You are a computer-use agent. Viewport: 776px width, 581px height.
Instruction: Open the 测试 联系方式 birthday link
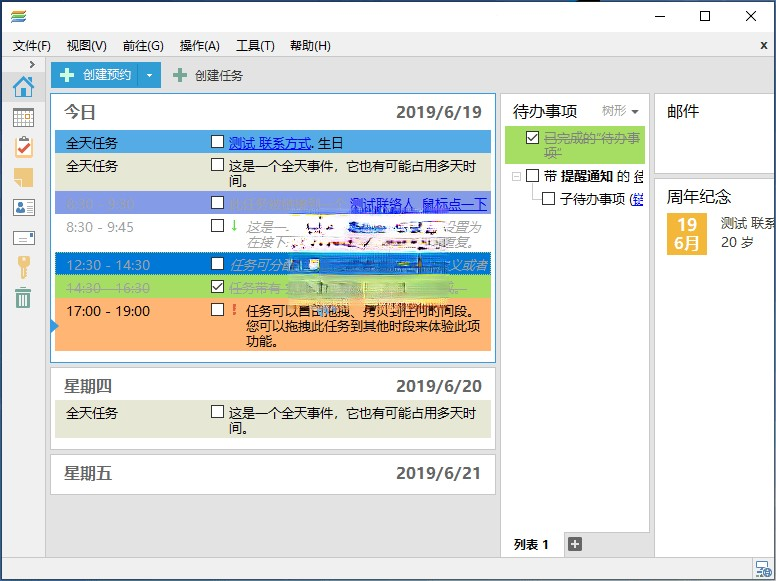click(270, 143)
